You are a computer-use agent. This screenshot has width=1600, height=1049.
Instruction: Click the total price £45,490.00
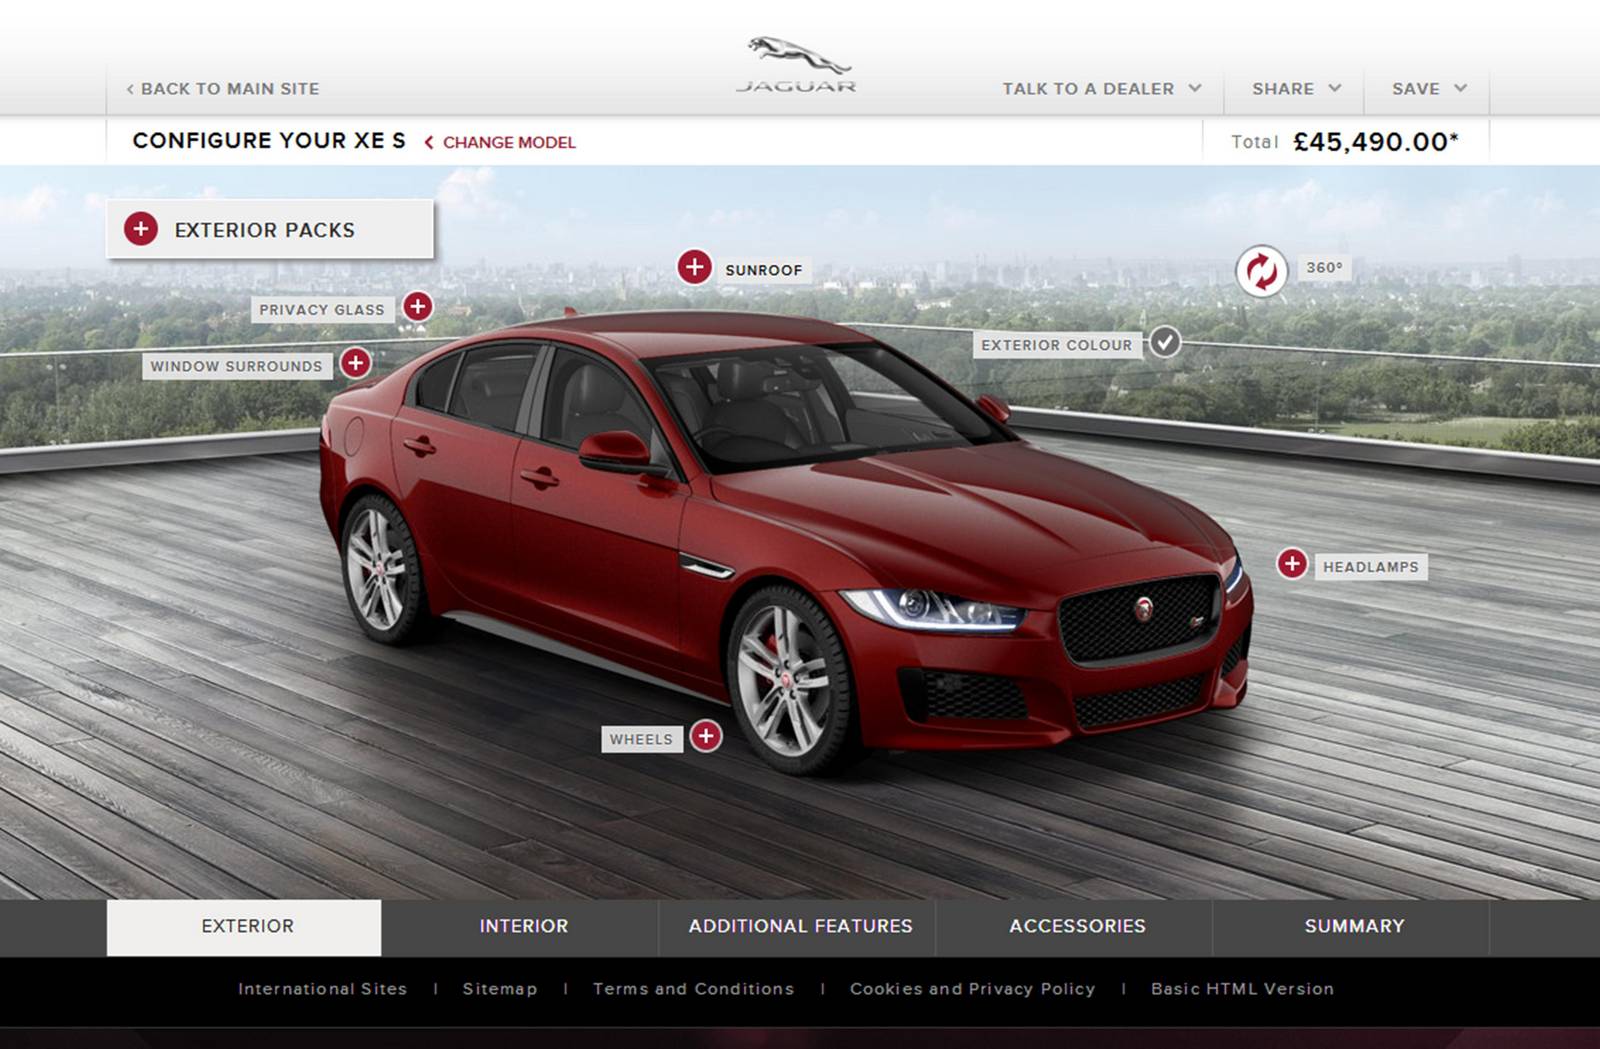(1376, 142)
